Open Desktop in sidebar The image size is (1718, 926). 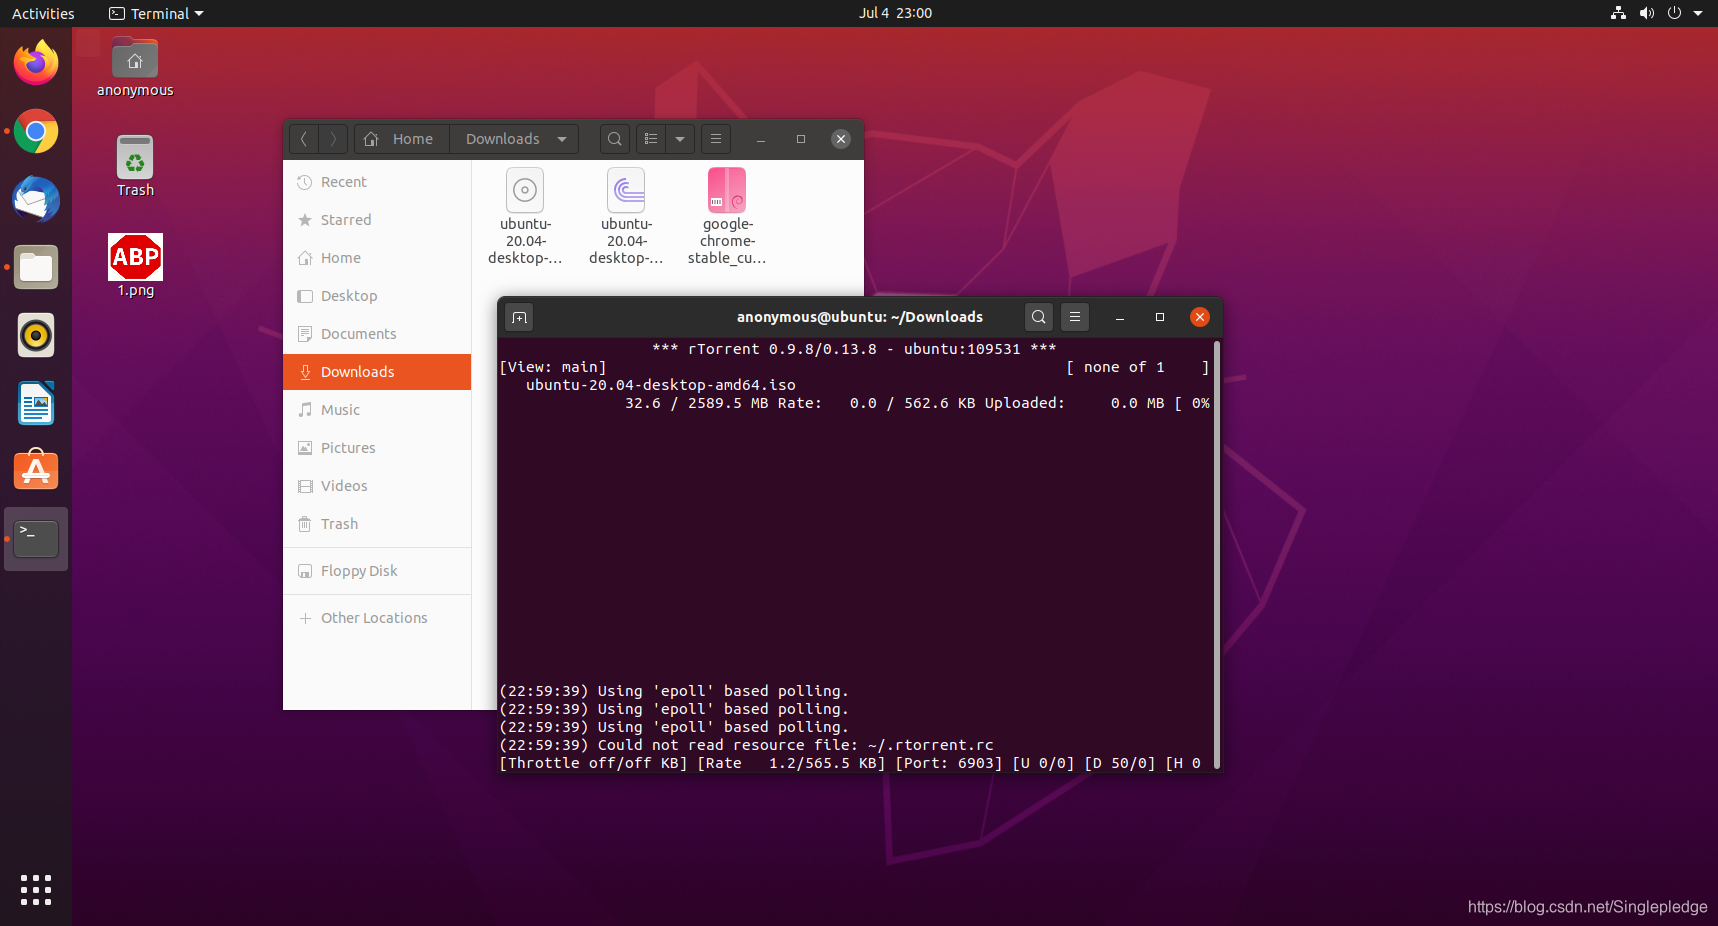tap(377, 296)
